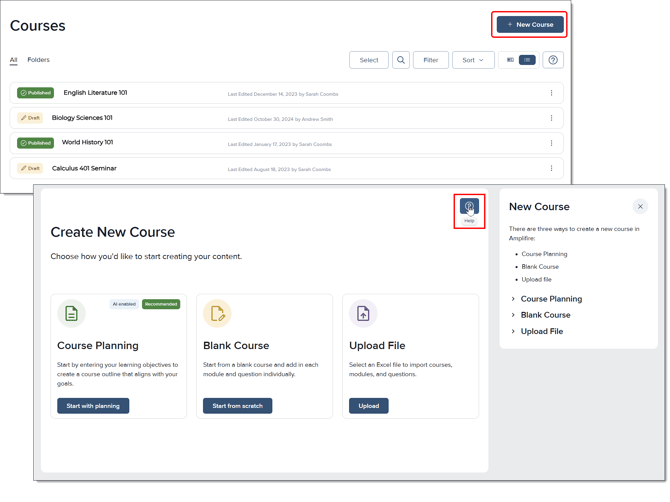The width and height of the screenshot is (670, 502).
Task: Click the AI enabled tag
Action: tap(124, 304)
